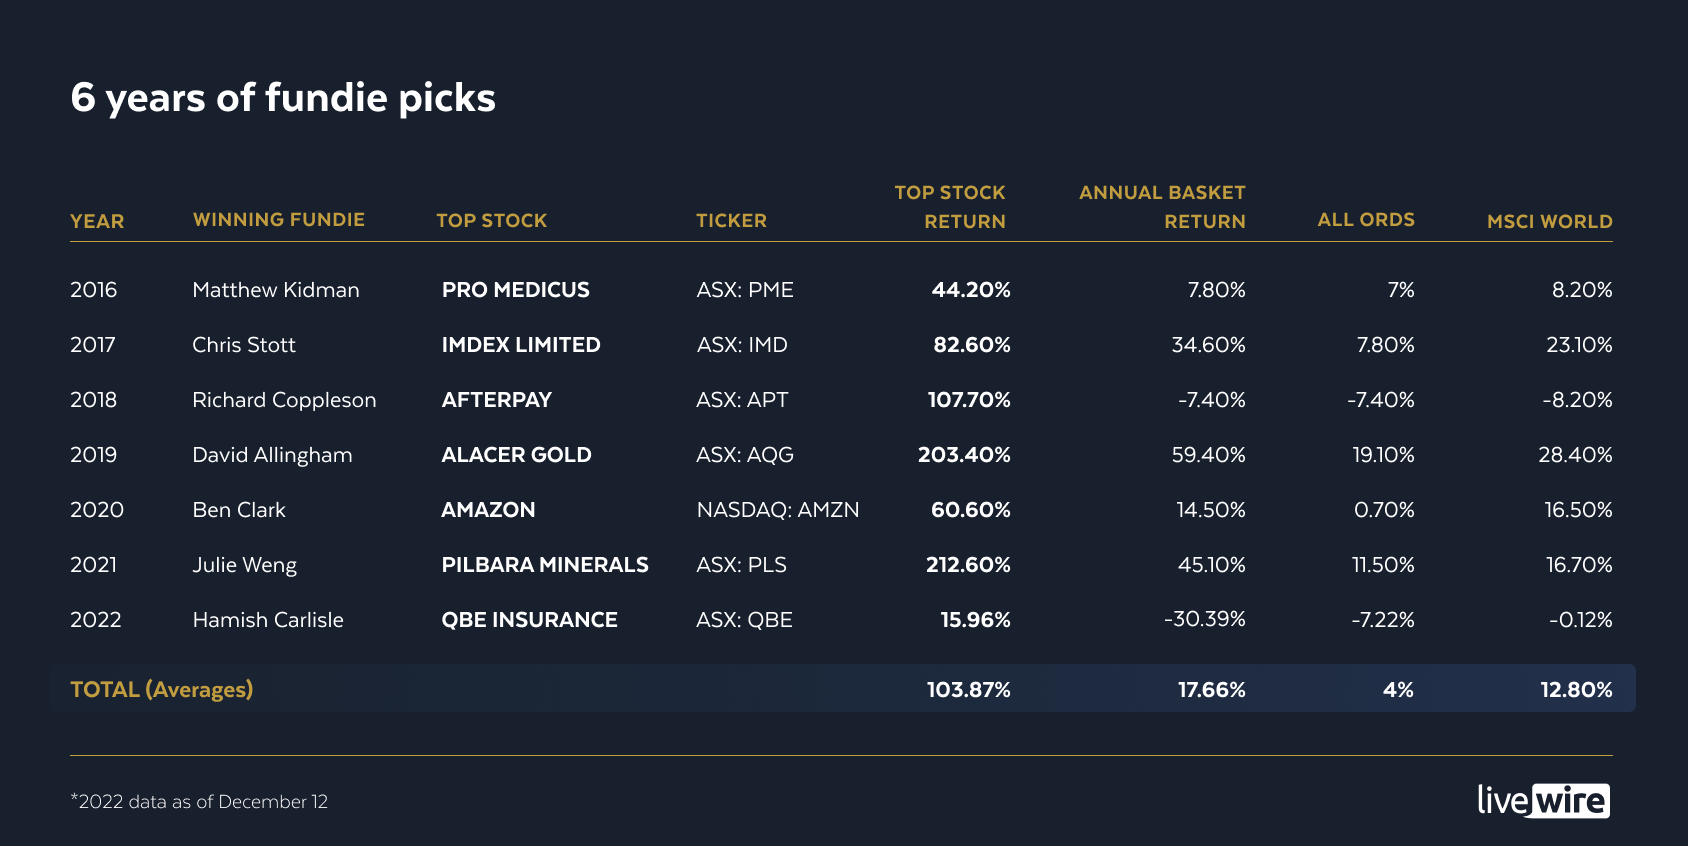Select fundie name Matthew Kidman

coord(275,290)
